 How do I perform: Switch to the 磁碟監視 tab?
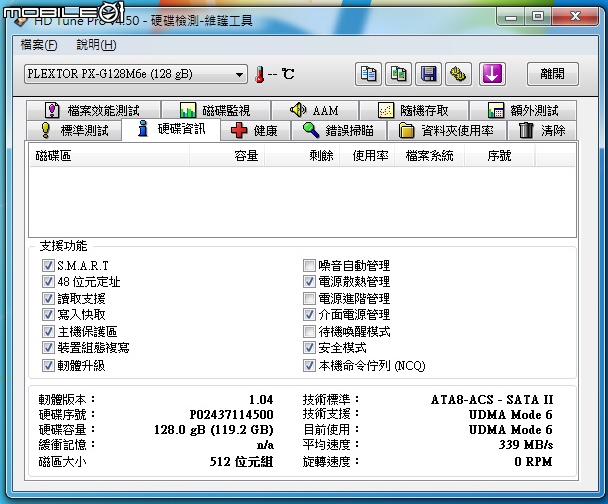pyautogui.click(x=216, y=110)
